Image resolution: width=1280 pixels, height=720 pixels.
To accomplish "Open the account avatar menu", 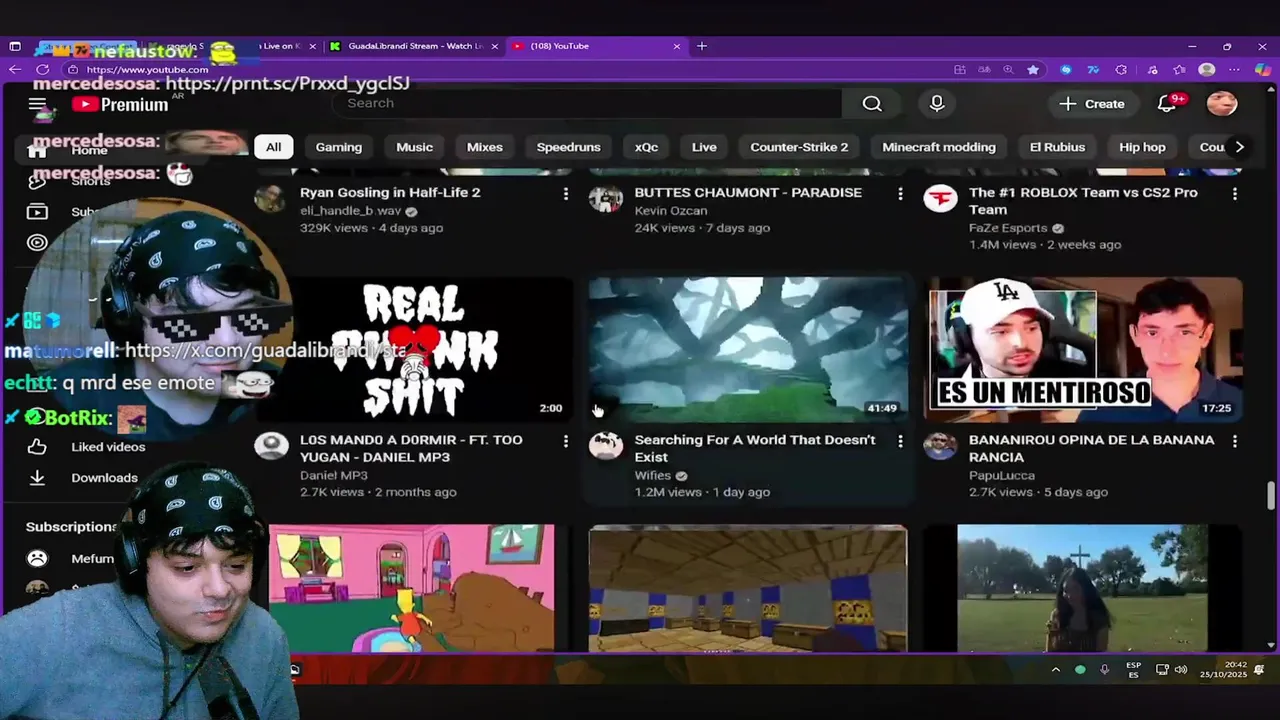I will (1222, 104).
